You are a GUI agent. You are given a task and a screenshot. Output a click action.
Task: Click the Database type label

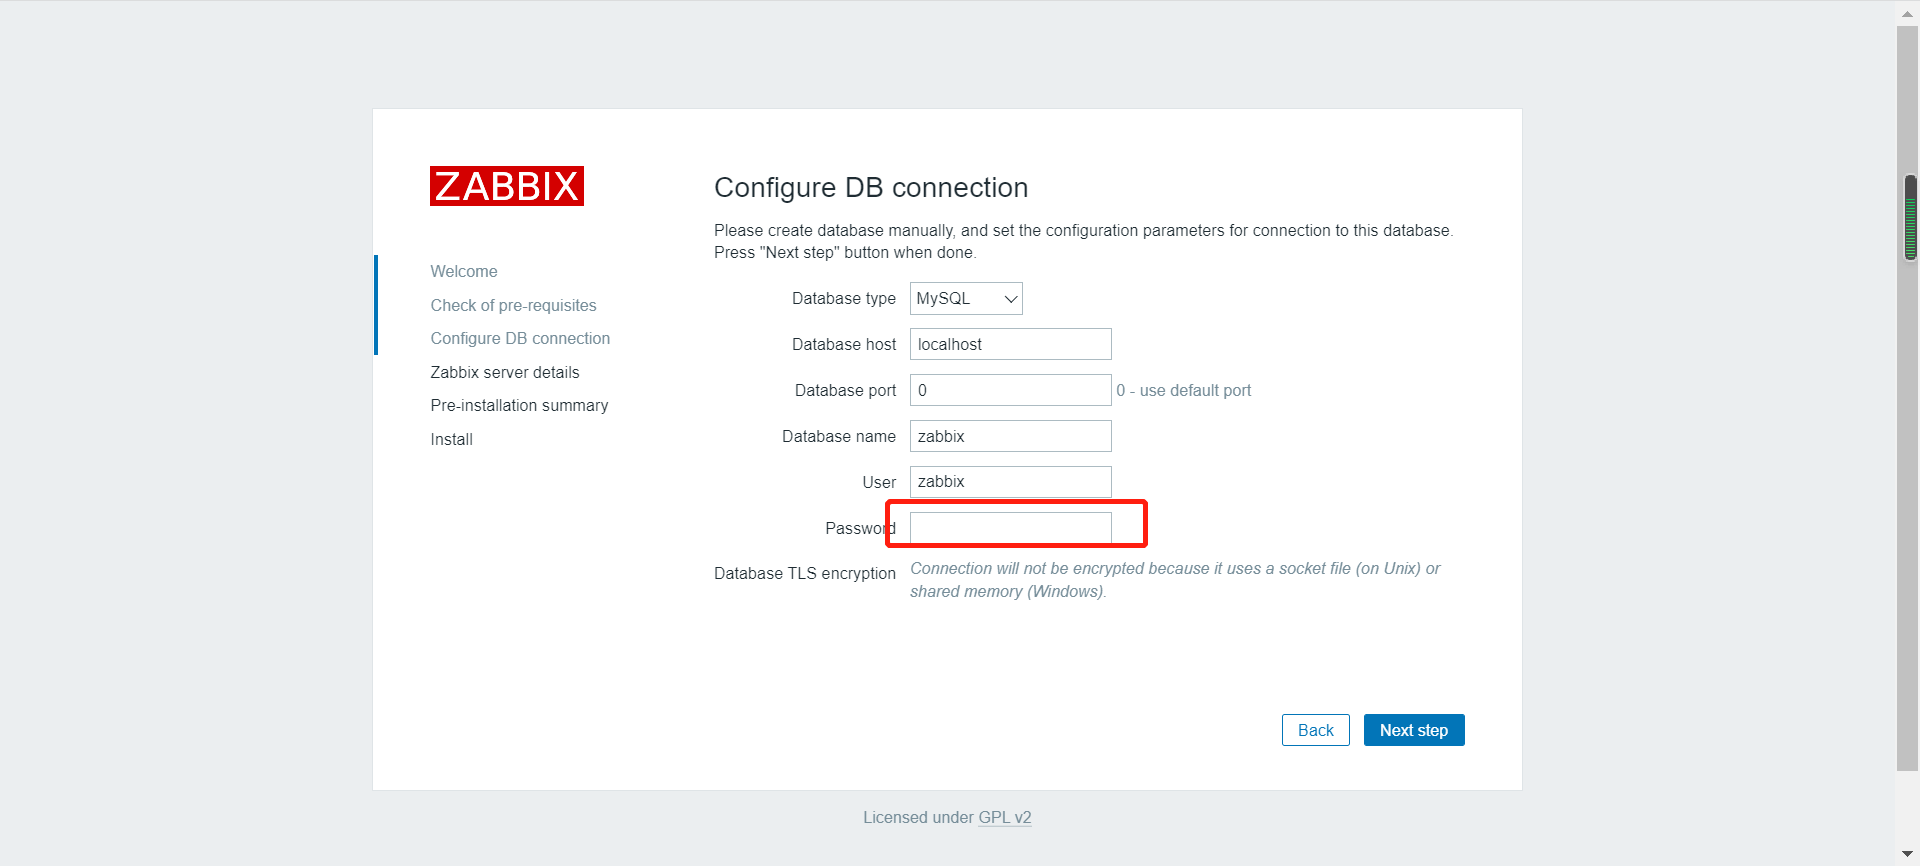844,298
